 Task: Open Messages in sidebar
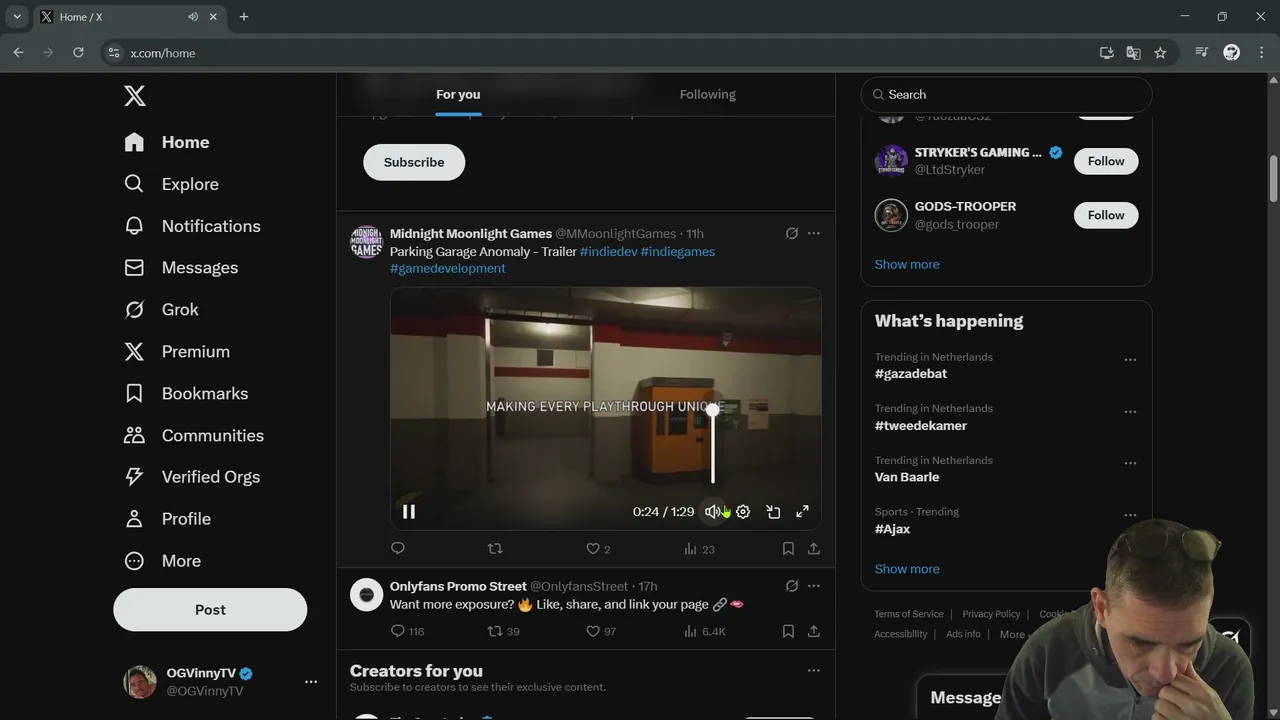tap(181, 268)
